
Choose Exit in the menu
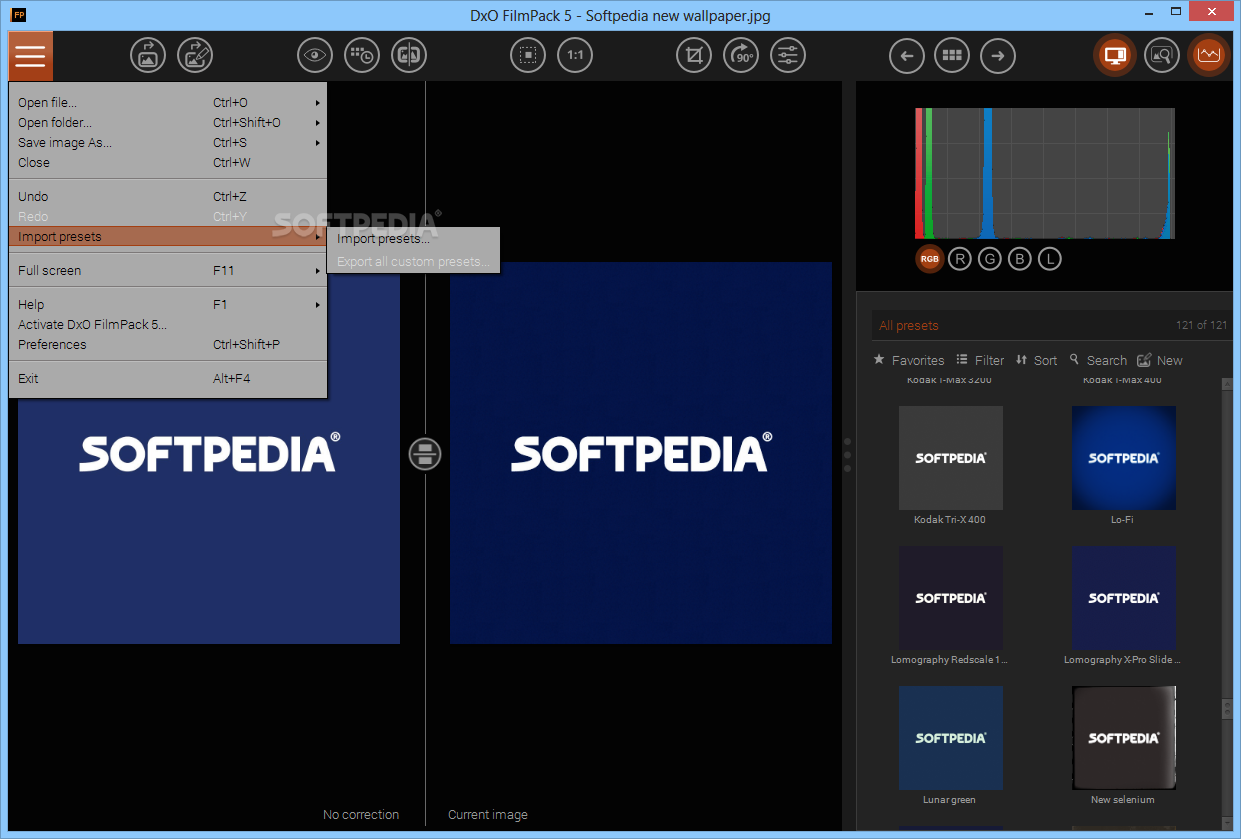(x=168, y=378)
